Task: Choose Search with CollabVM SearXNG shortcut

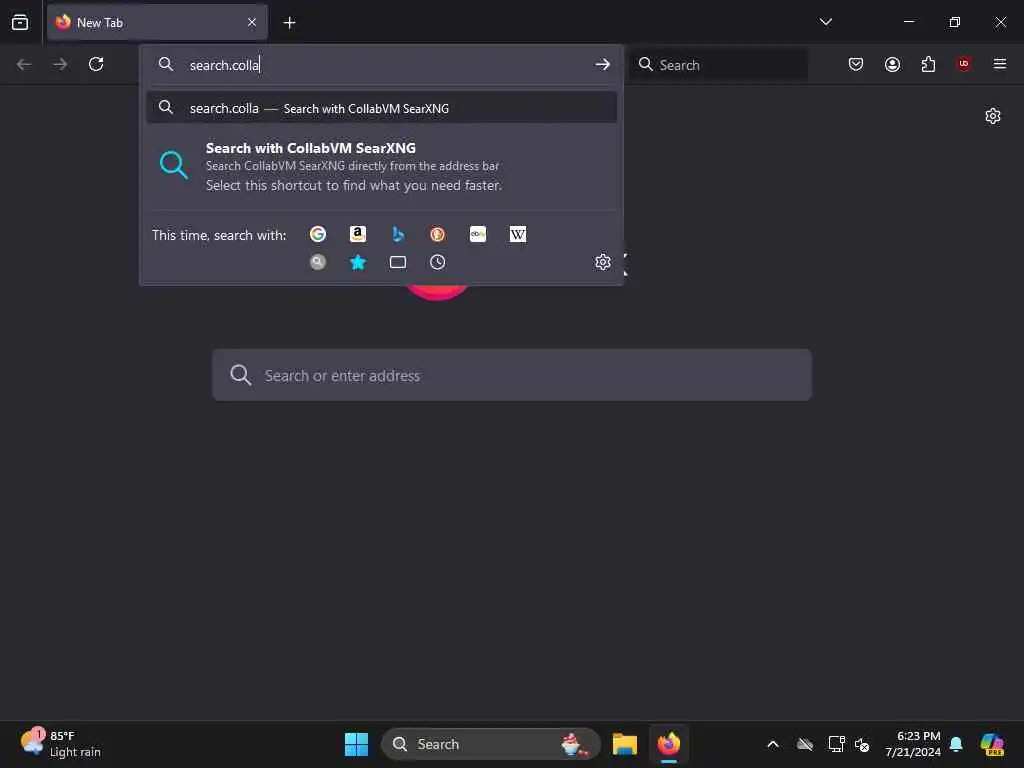Action: (x=381, y=166)
